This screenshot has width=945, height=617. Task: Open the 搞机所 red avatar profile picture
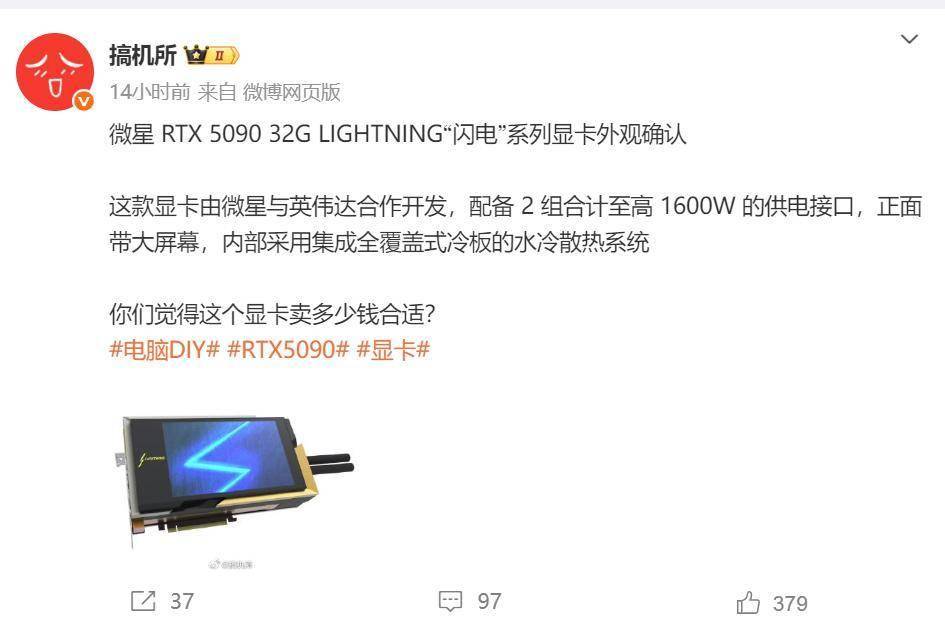coord(55,72)
